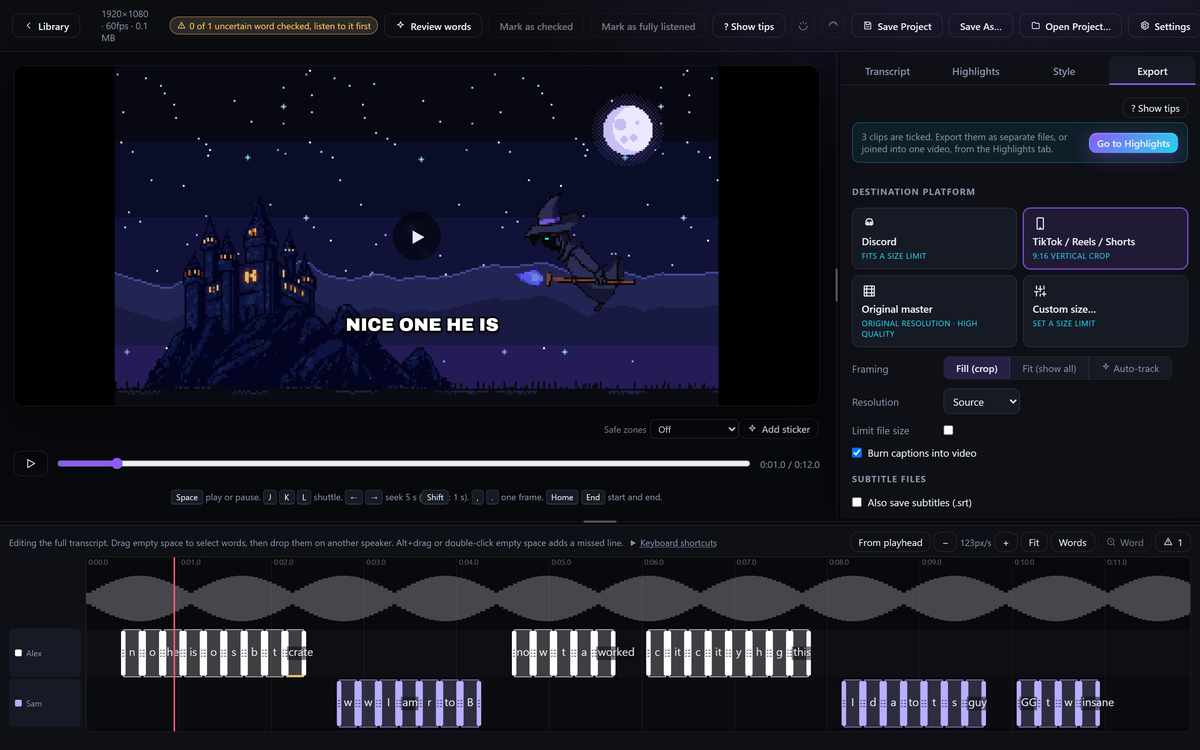1200x750 pixels.
Task: Click Mark as checked
Action: pyautogui.click(x=536, y=26)
